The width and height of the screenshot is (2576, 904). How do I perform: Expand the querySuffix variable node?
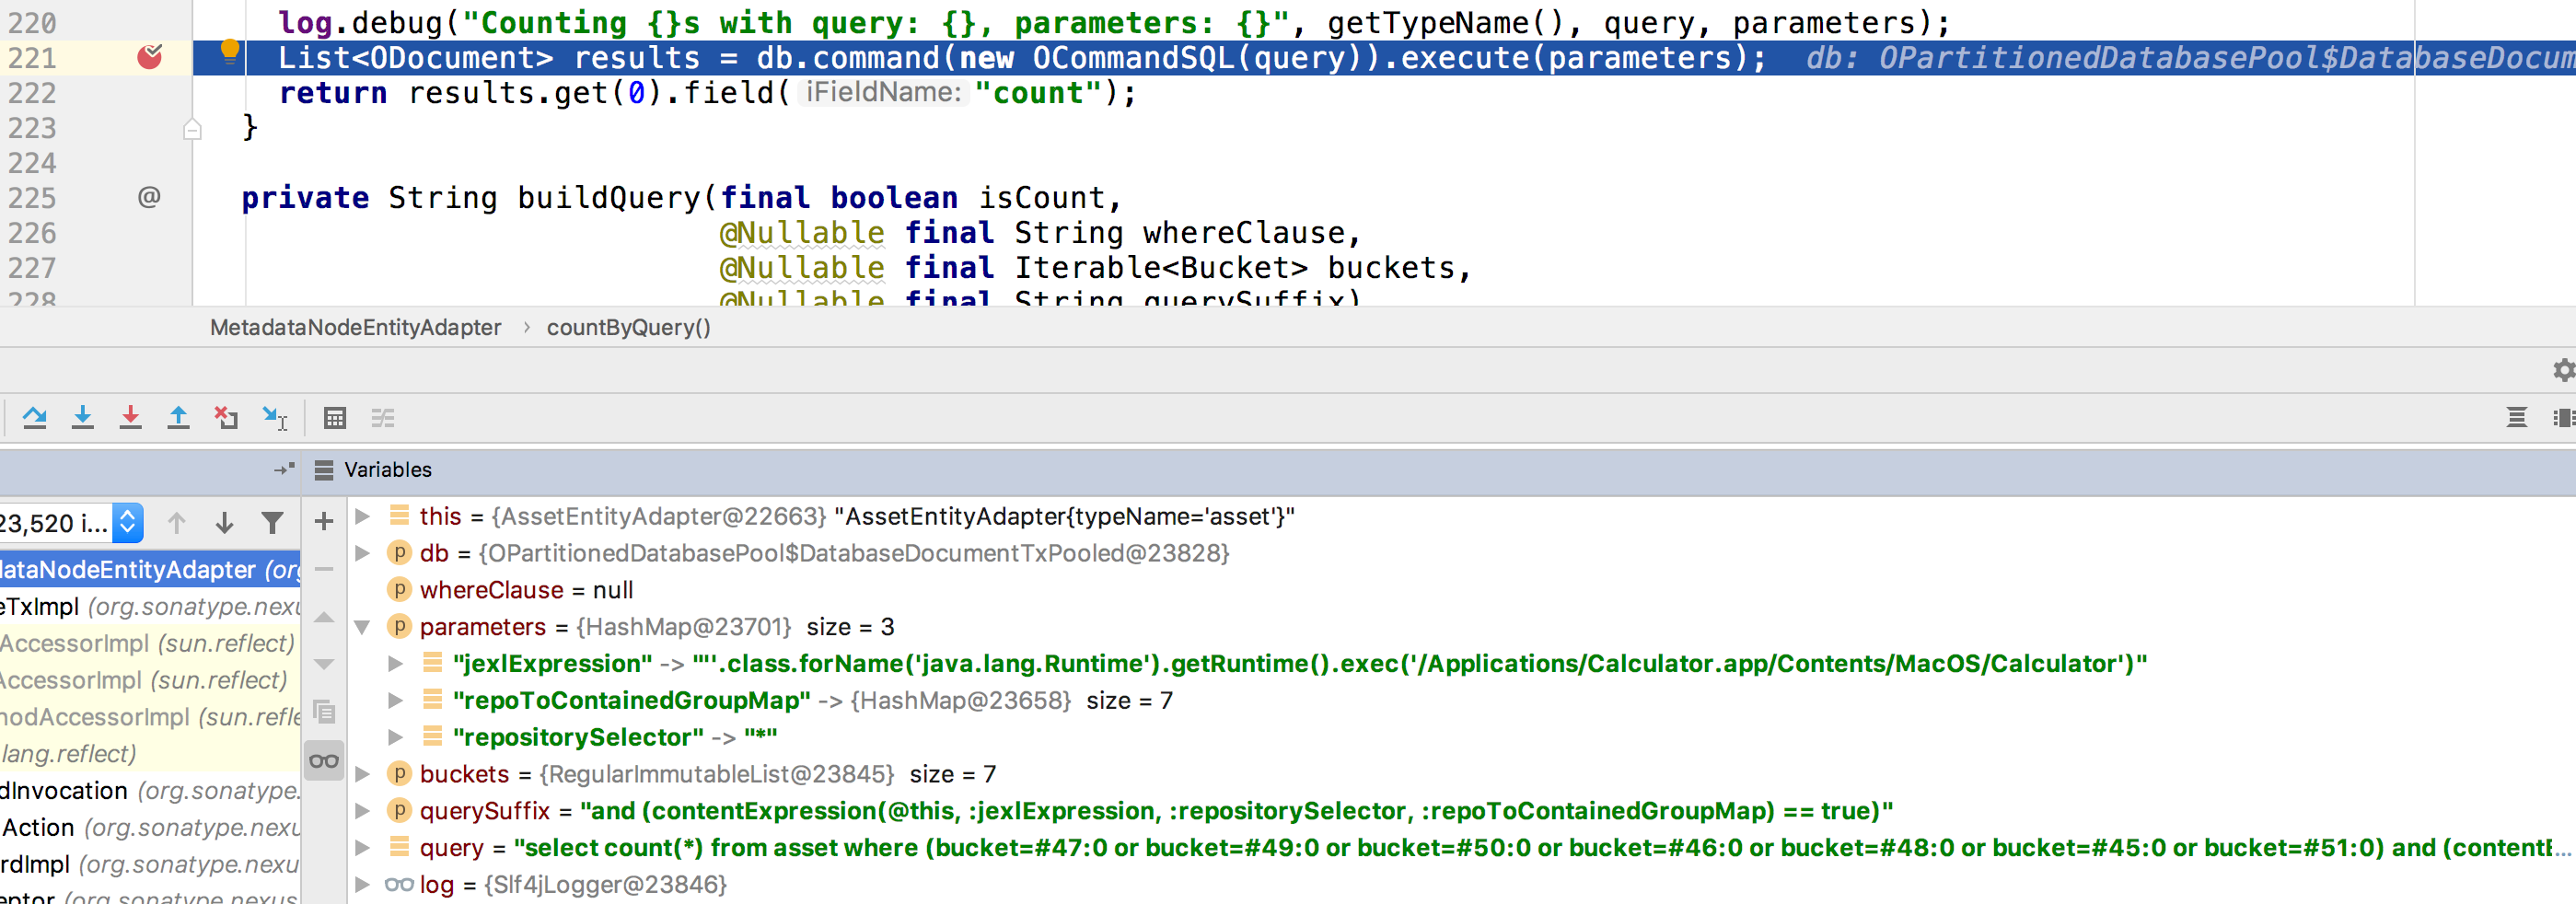point(363,811)
